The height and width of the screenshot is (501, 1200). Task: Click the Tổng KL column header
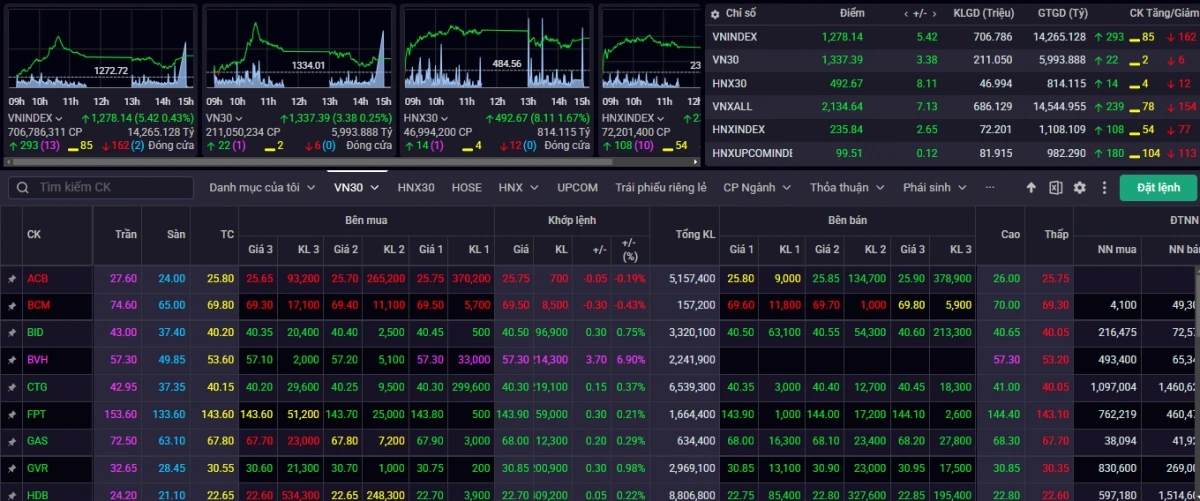coord(694,234)
